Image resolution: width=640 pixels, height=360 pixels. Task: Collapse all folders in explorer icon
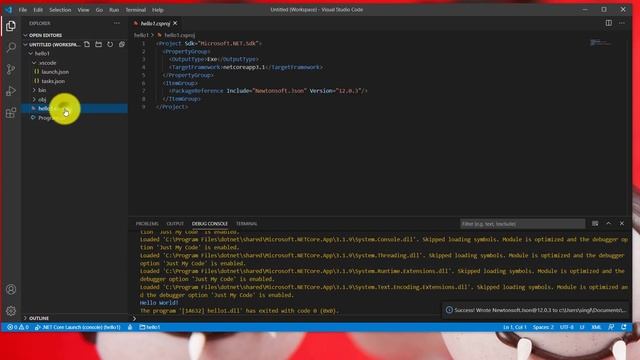click(x=122, y=44)
